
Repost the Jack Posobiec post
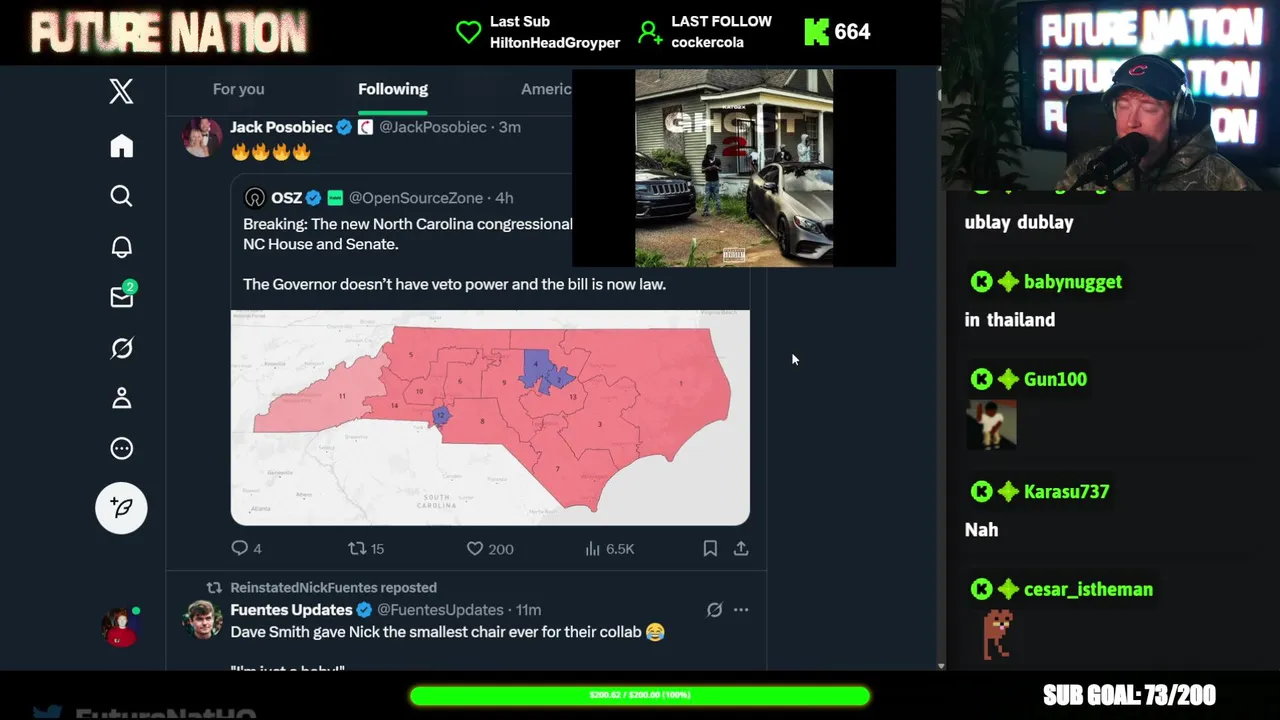pyautogui.click(x=366, y=548)
